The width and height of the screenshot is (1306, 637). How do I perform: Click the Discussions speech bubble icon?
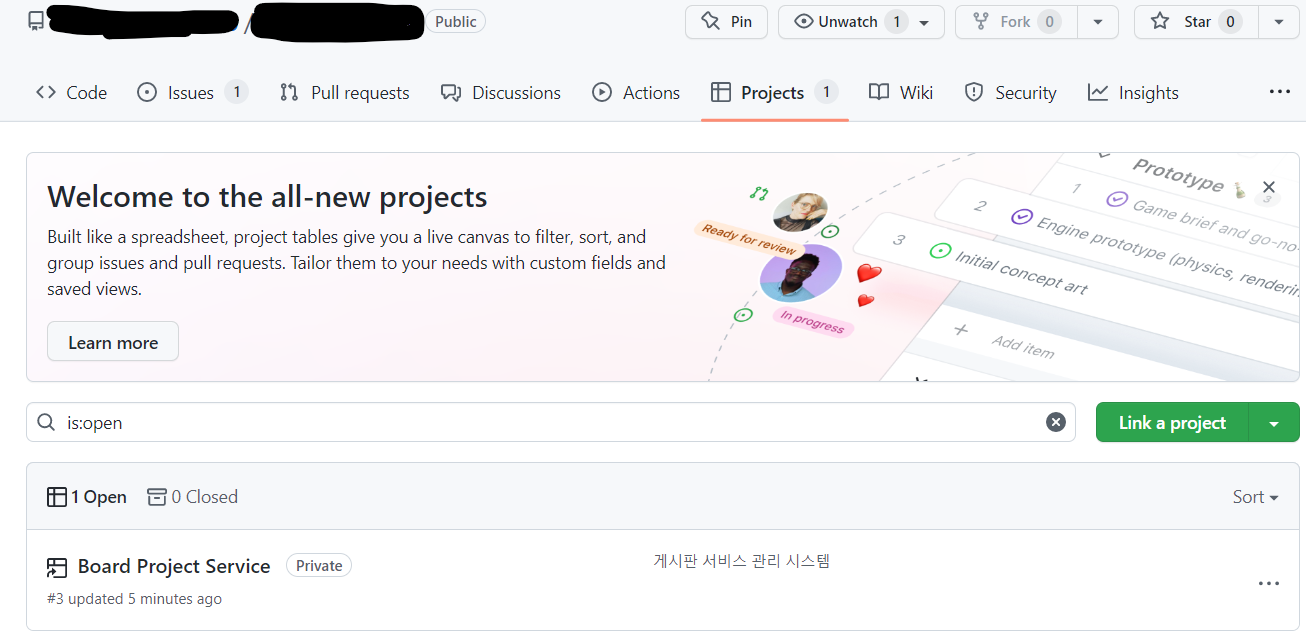coord(451,93)
